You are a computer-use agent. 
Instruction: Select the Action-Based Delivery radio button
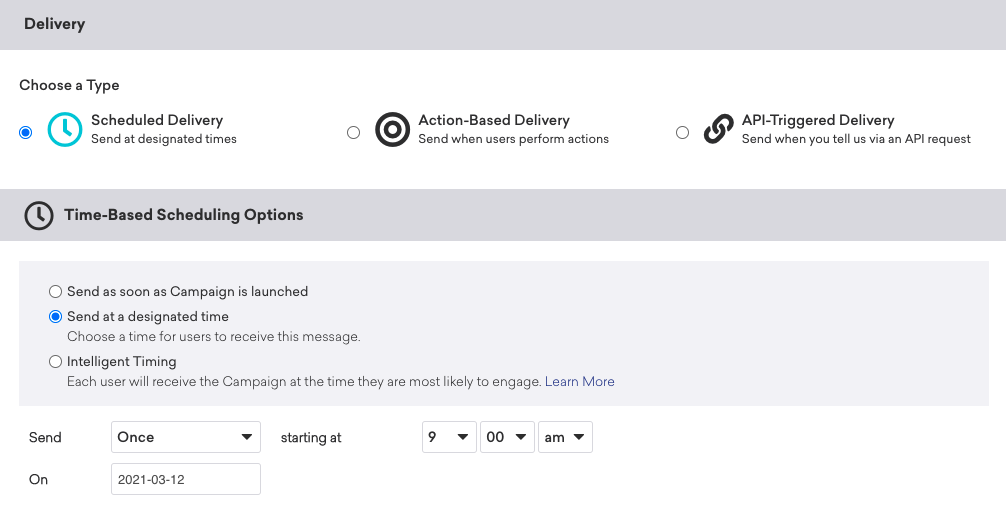(354, 132)
